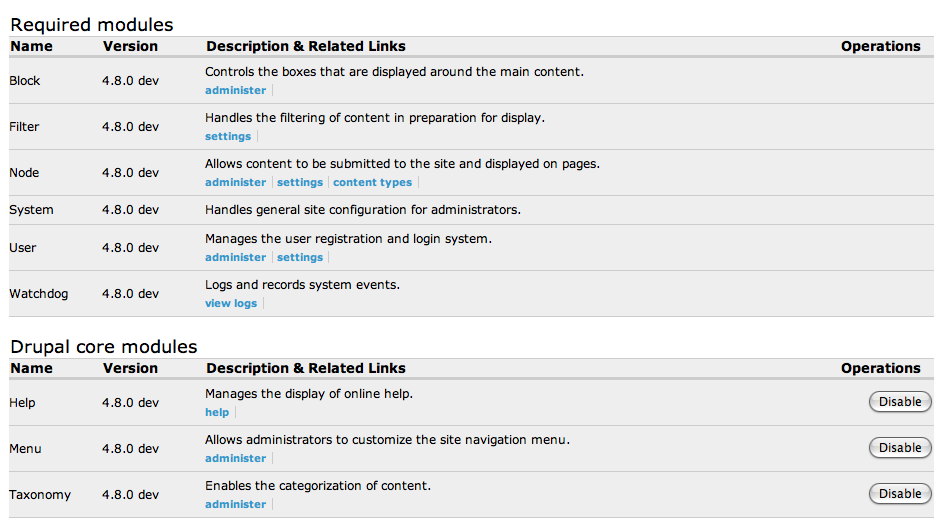Open the User module settings link

click(x=300, y=257)
